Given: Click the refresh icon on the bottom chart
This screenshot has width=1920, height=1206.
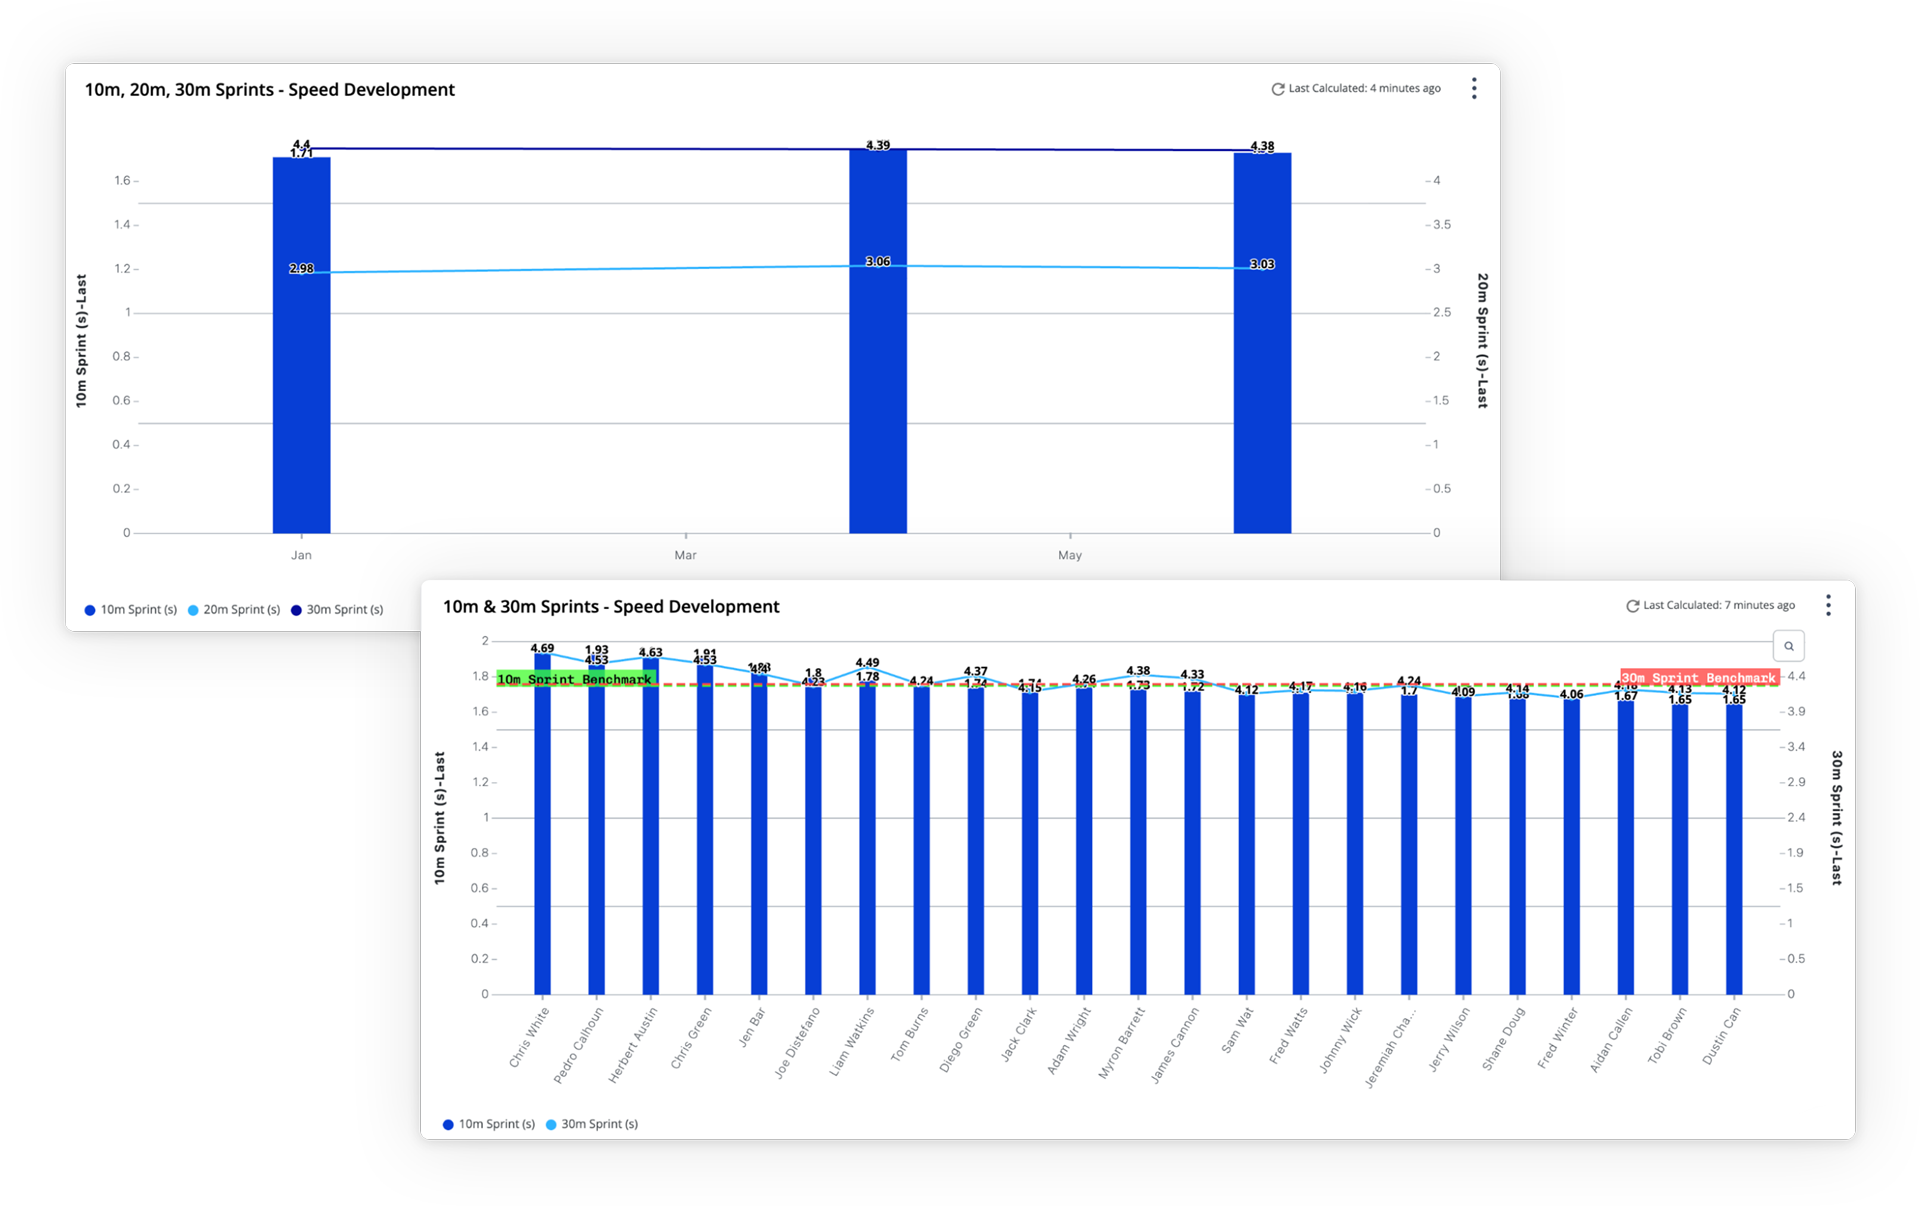Looking at the screenshot, I should (1632, 606).
